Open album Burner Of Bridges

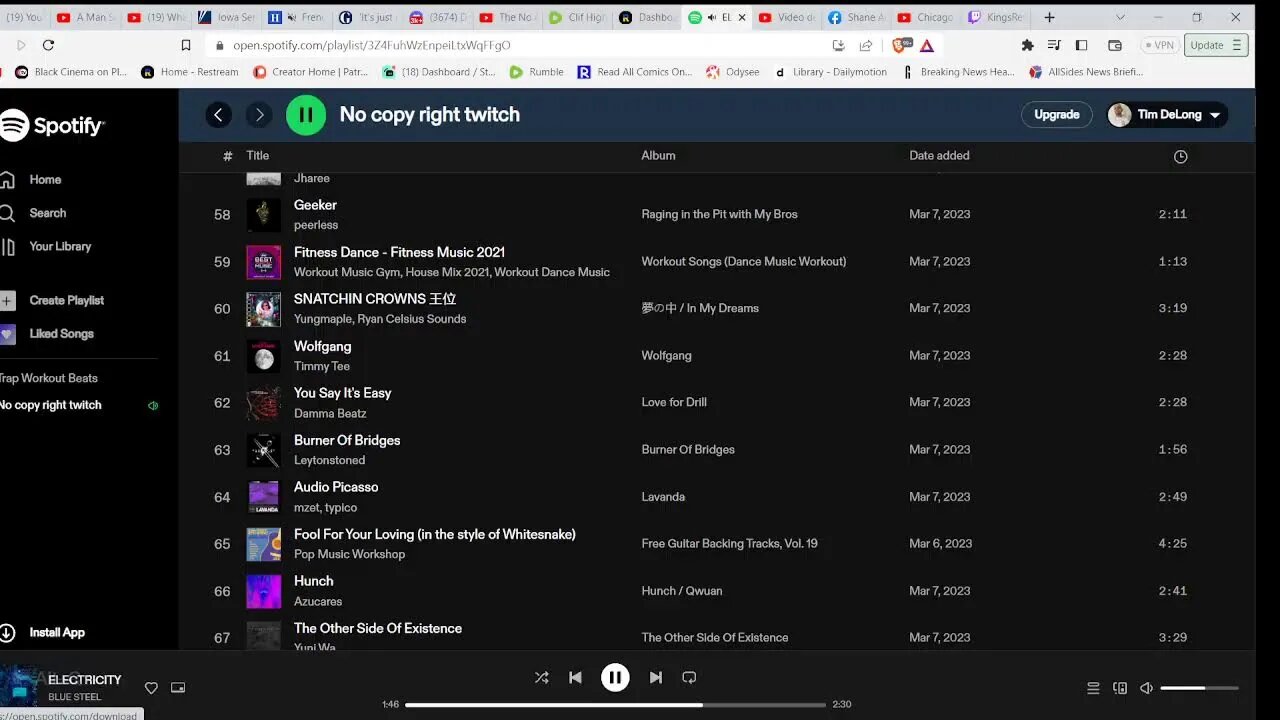pyautogui.click(x=688, y=450)
